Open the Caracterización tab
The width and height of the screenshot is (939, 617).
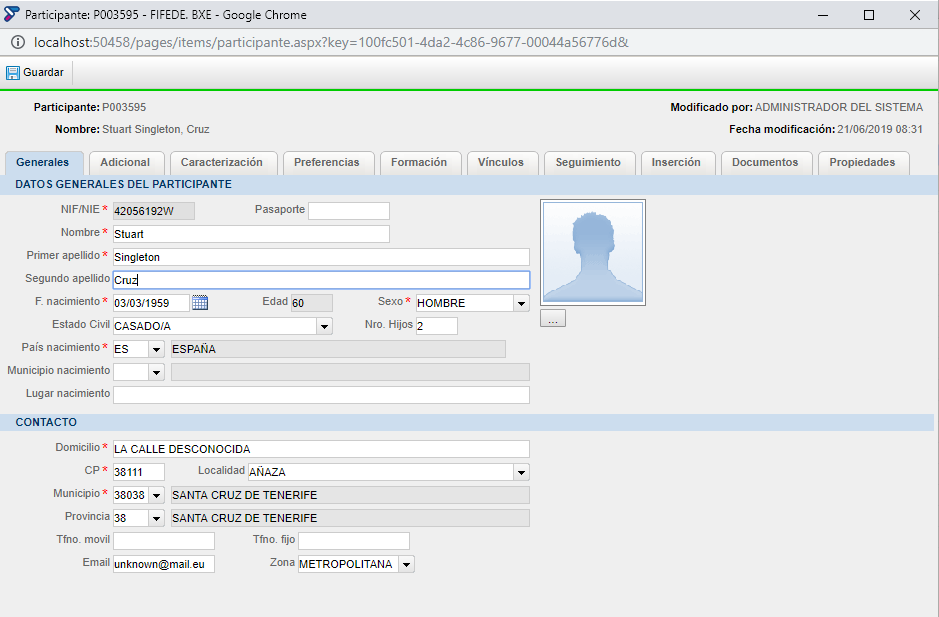pos(222,162)
